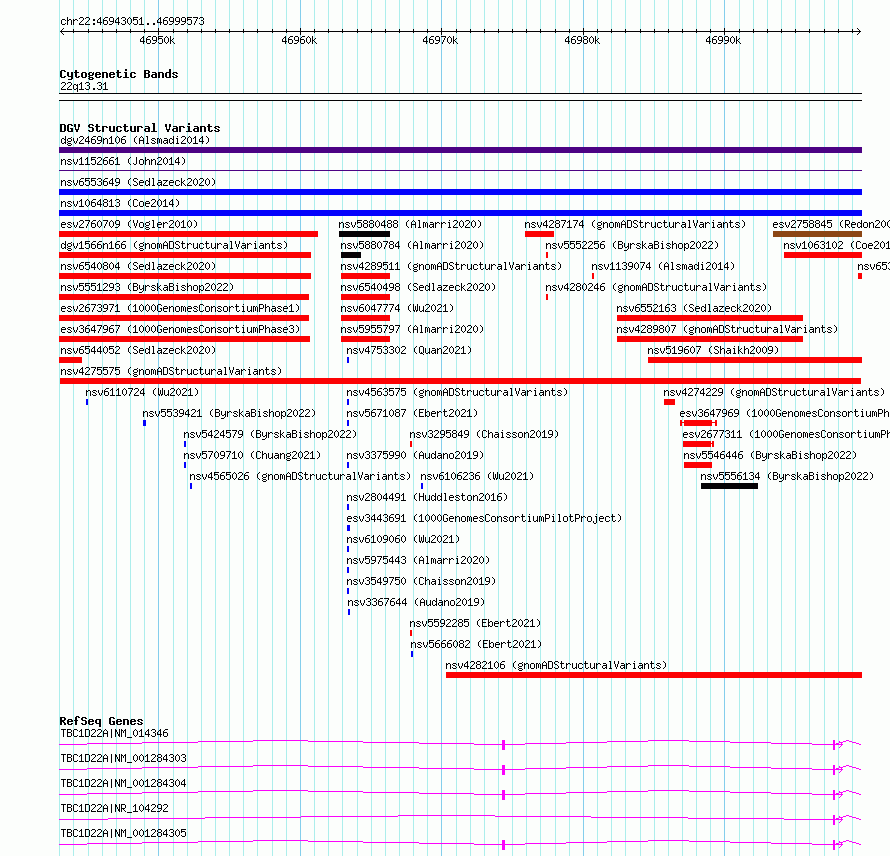Click nsv5556134 (ByrskaBishop2022) label
This screenshot has height=856, width=890.
tap(787, 476)
